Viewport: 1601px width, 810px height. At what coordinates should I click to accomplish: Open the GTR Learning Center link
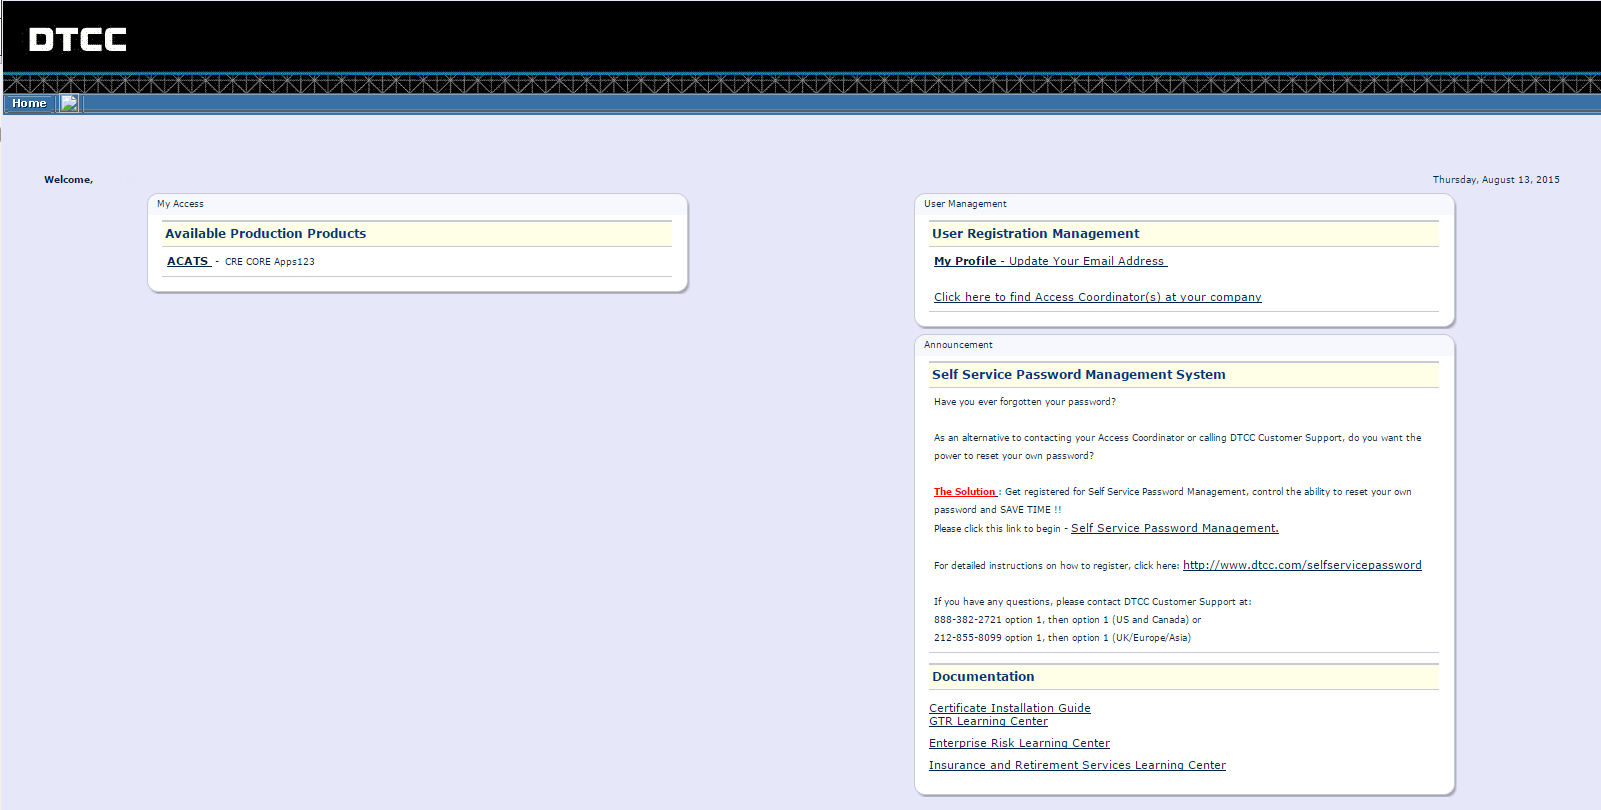(x=988, y=721)
